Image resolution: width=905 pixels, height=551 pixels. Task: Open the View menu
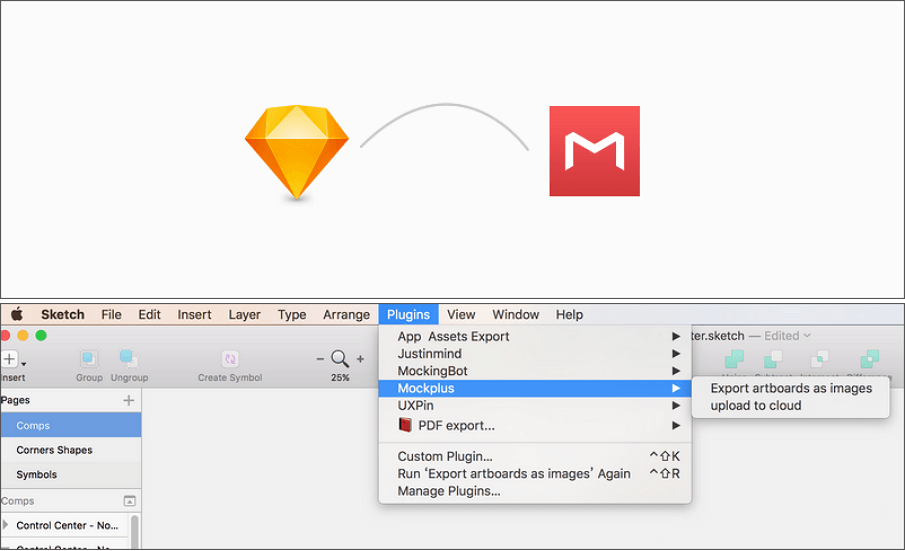tap(461, 314)
